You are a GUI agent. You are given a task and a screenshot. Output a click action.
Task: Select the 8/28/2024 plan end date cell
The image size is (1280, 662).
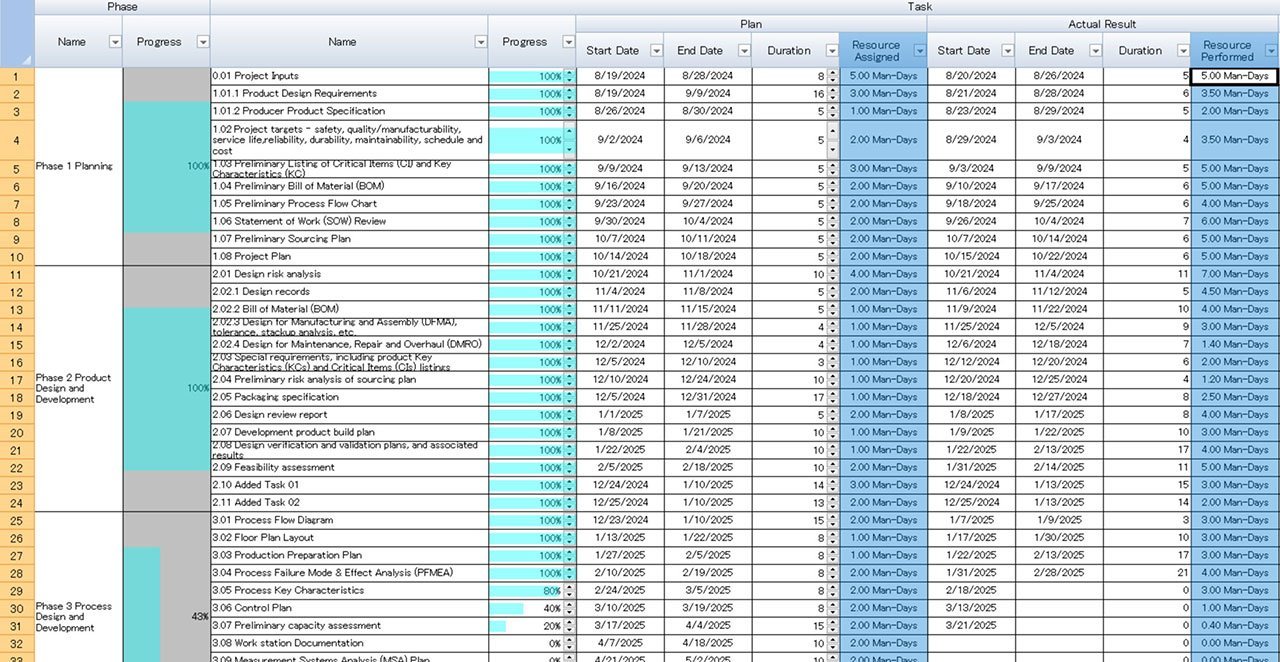click(708, 76)
